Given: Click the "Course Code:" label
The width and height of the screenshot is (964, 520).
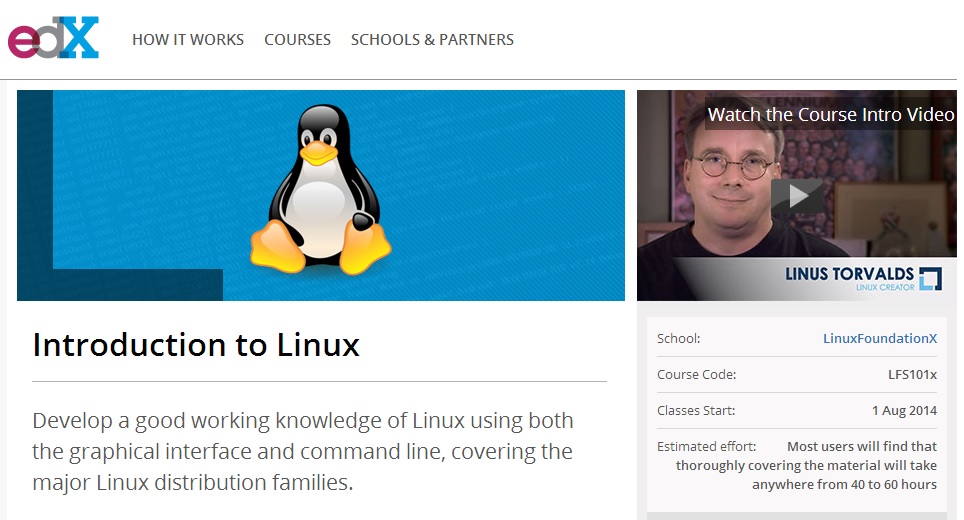Looking at the screenshot, I should 696,375.
